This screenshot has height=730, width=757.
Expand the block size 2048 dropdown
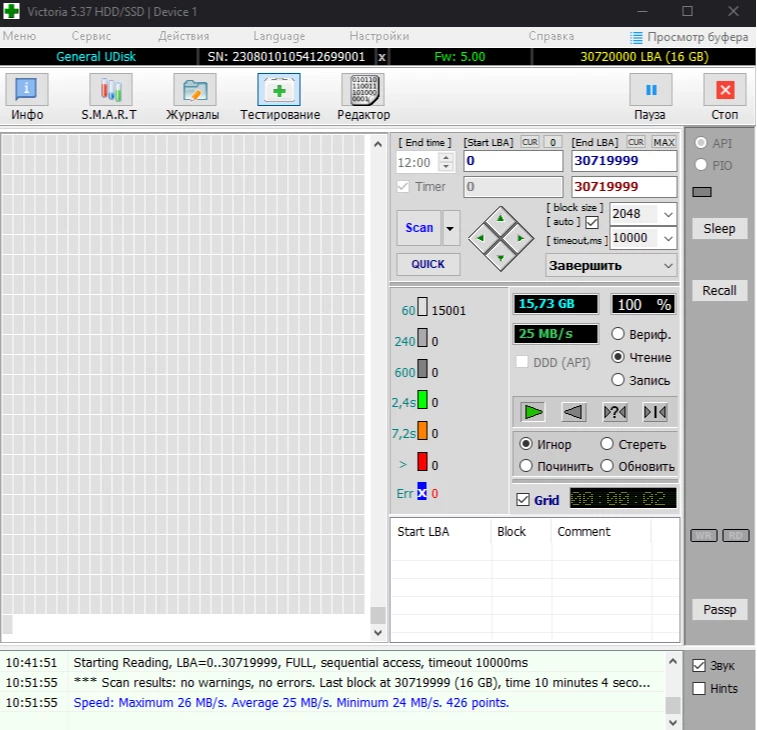[x=667, y=214]
